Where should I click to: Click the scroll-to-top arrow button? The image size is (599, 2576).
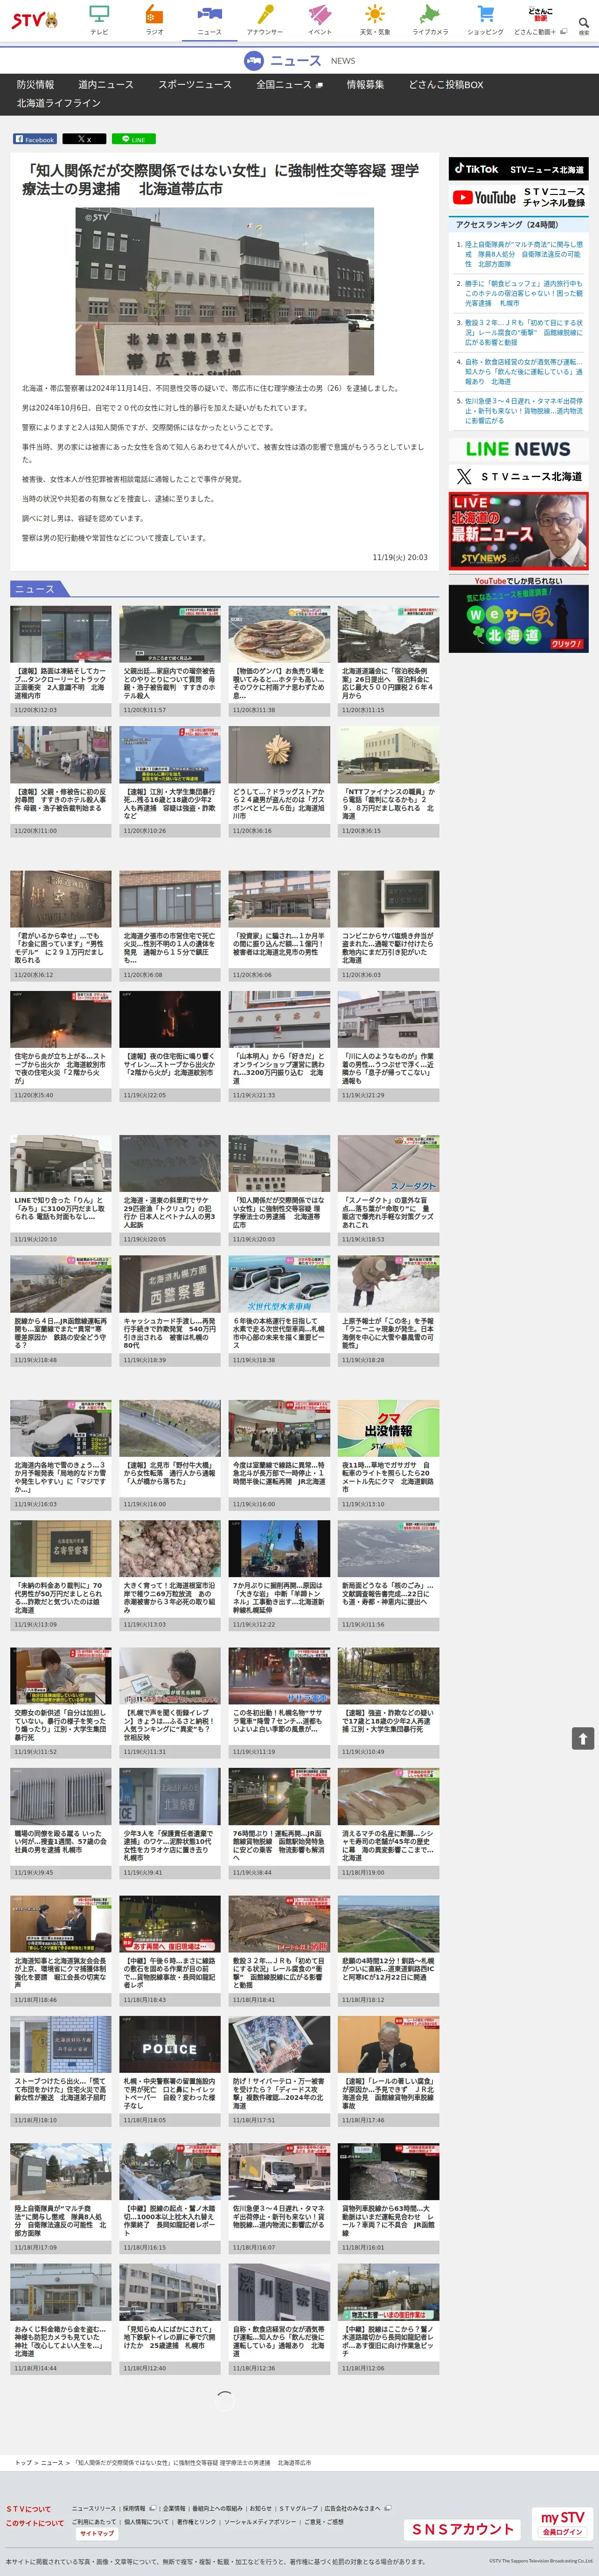[x=582, y=1738]
